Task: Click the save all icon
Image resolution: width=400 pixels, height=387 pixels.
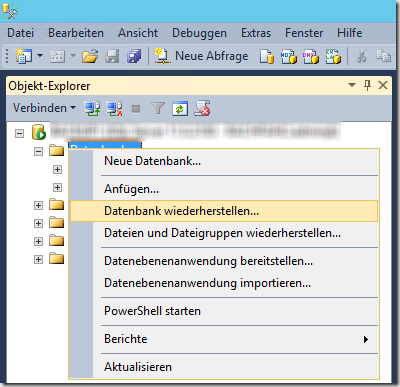Action: pyautogui.click(x=134, y=56)
